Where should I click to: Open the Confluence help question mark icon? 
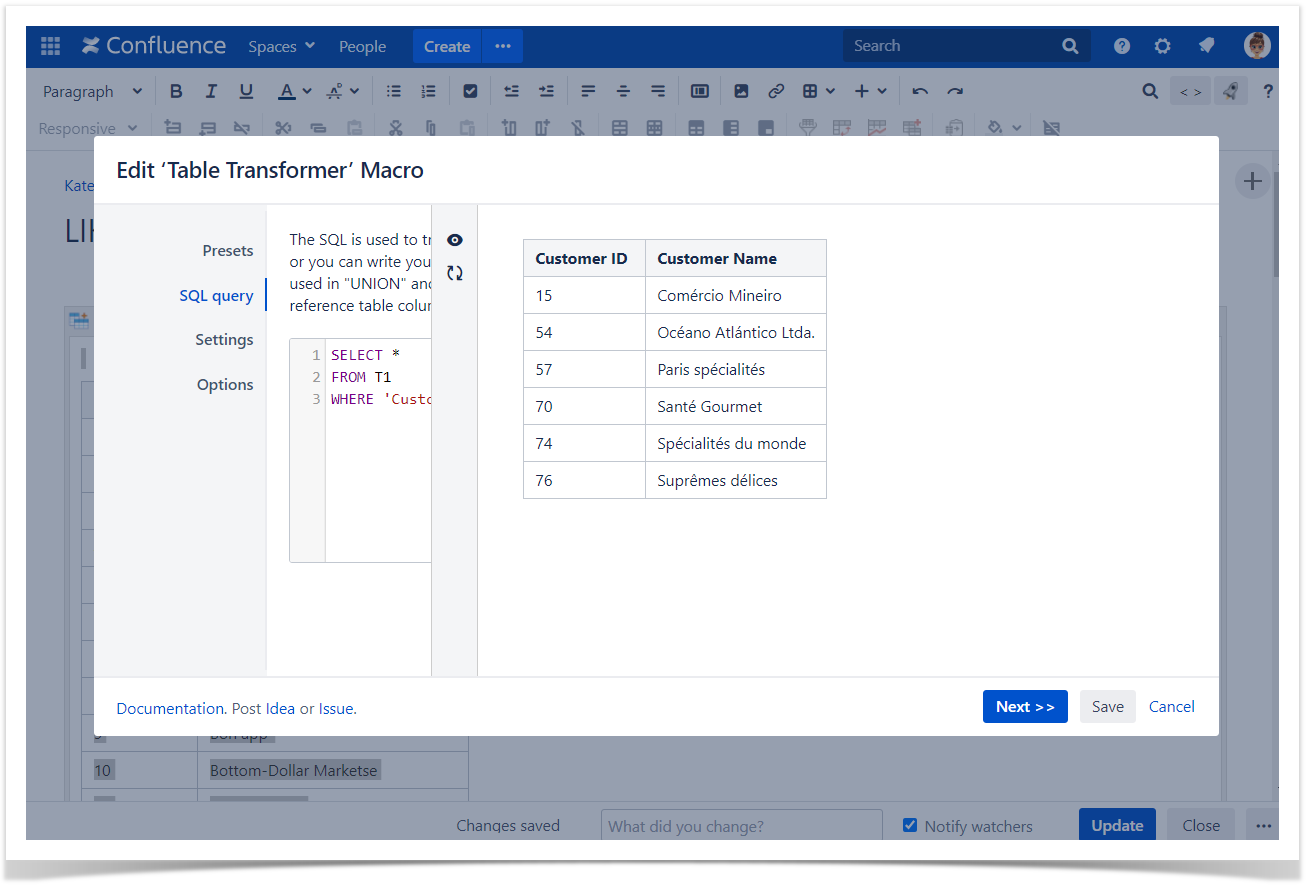point(1122,46)
